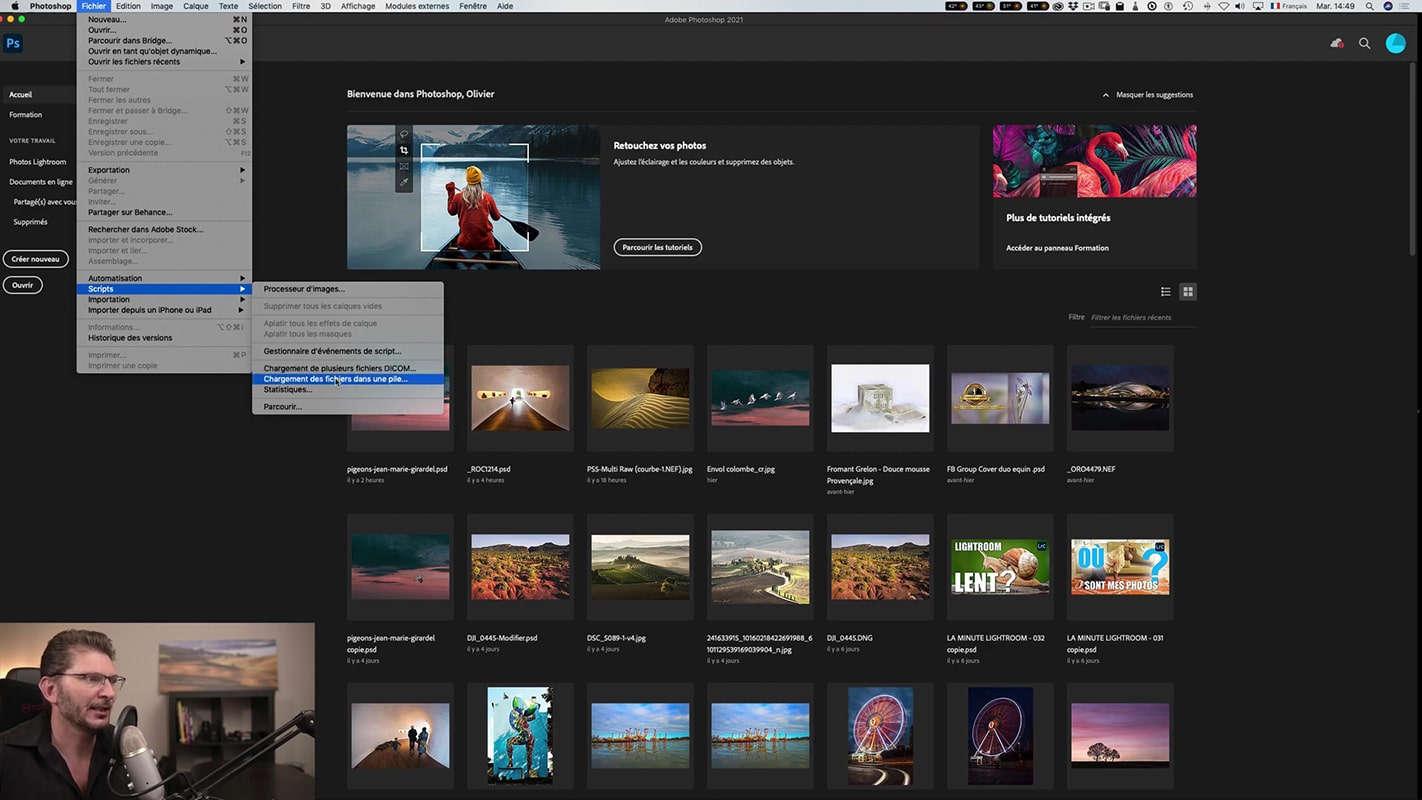This screenshot has height=800, width=1422.
Task: Open Envol colombe_cr.jpg thumbnail
Action: pos(760,398)
